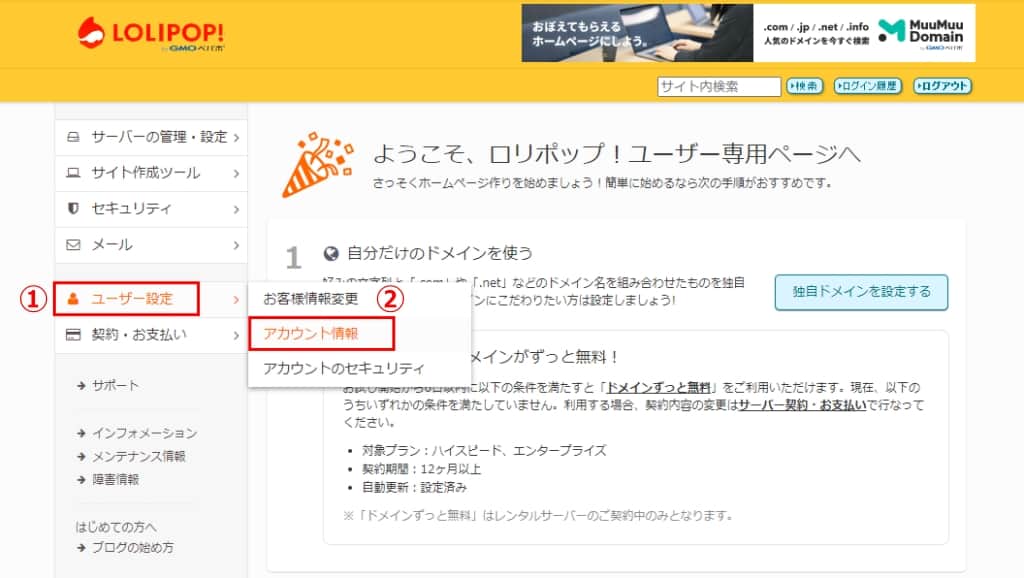Click 独自ドメインを設定する button
This screenshot has height=578, width=1024.
pos(861,292)
